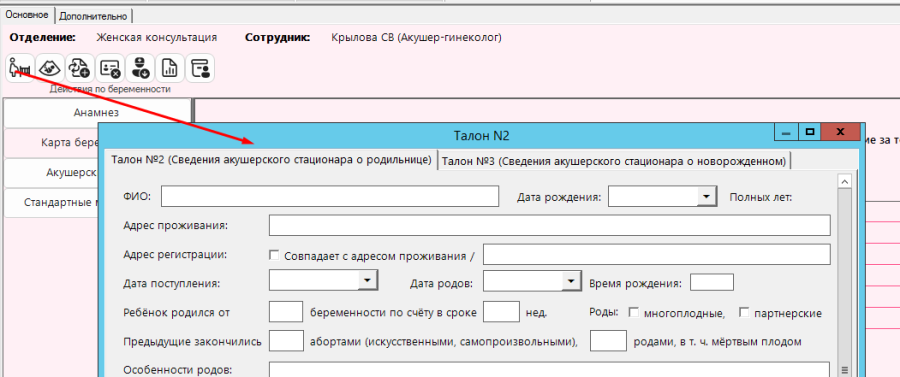Enable the 'многоплодные' checkbox

pyautogui.click(x=634, y=313)
